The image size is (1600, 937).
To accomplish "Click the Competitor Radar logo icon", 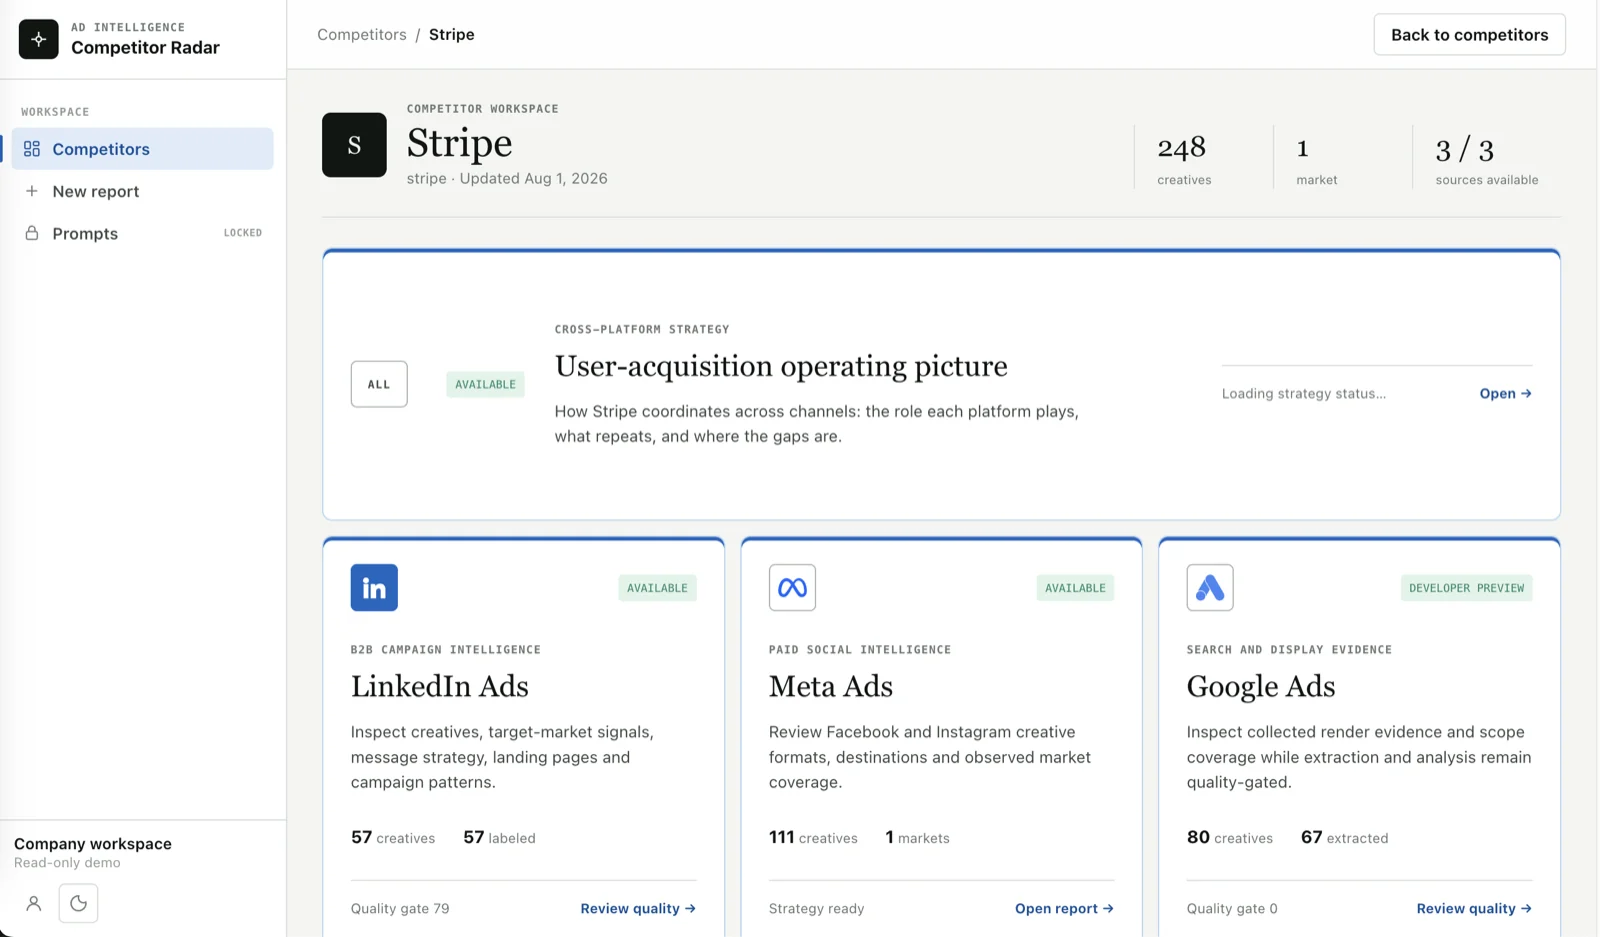I will point(39,39).
